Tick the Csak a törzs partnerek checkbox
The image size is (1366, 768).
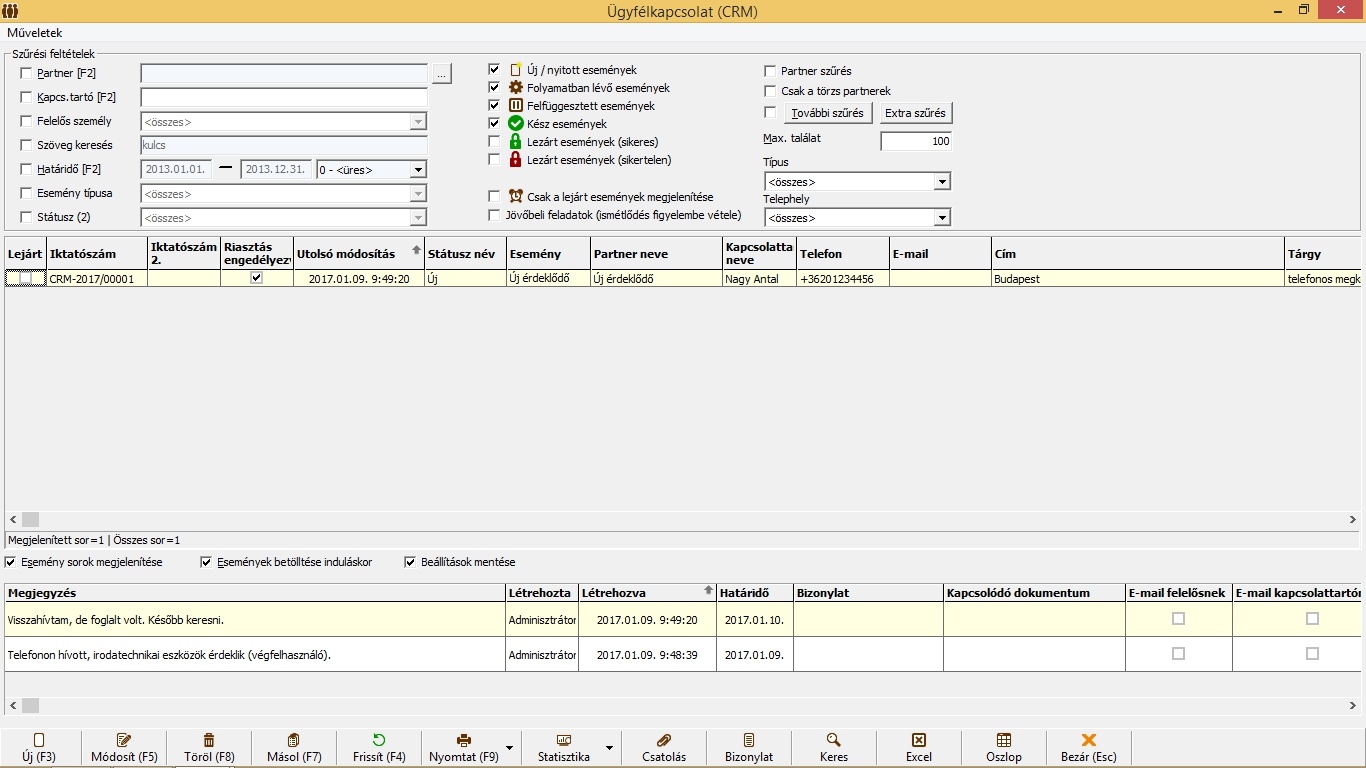770,91
